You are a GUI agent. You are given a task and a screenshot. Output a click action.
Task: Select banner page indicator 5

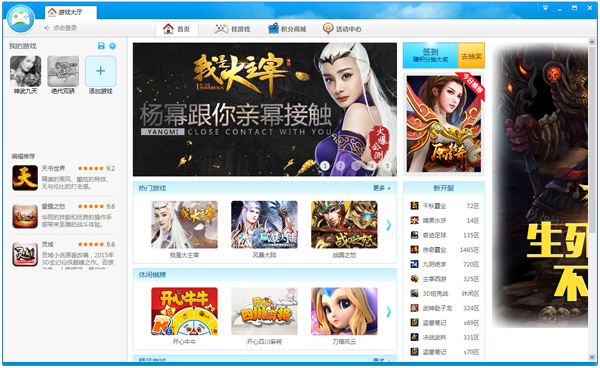(x=387, y=166)
